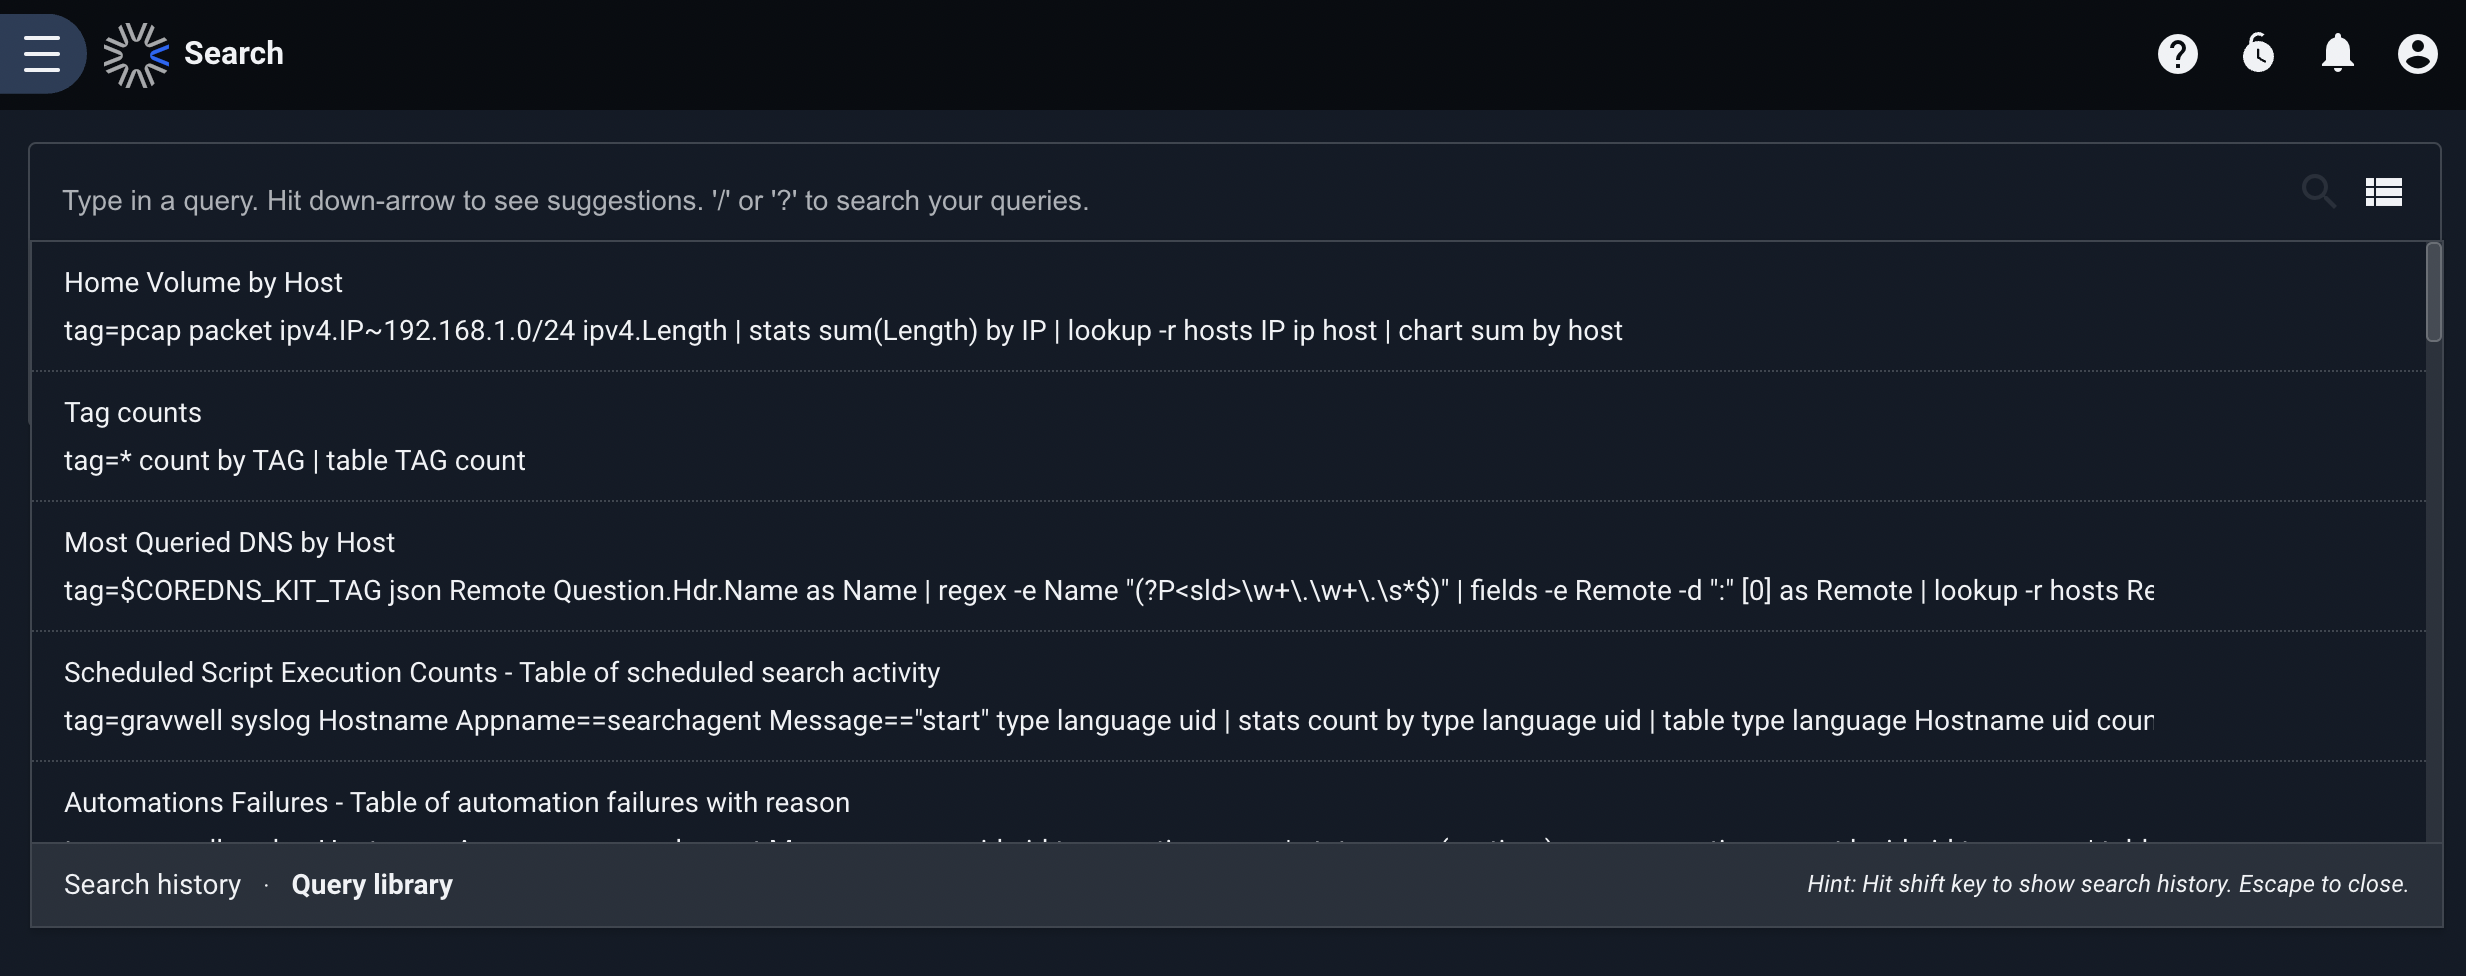Toggle the query list view icon
Viewport: 2466px width, 976px height.
click(x=2384, y=191)
